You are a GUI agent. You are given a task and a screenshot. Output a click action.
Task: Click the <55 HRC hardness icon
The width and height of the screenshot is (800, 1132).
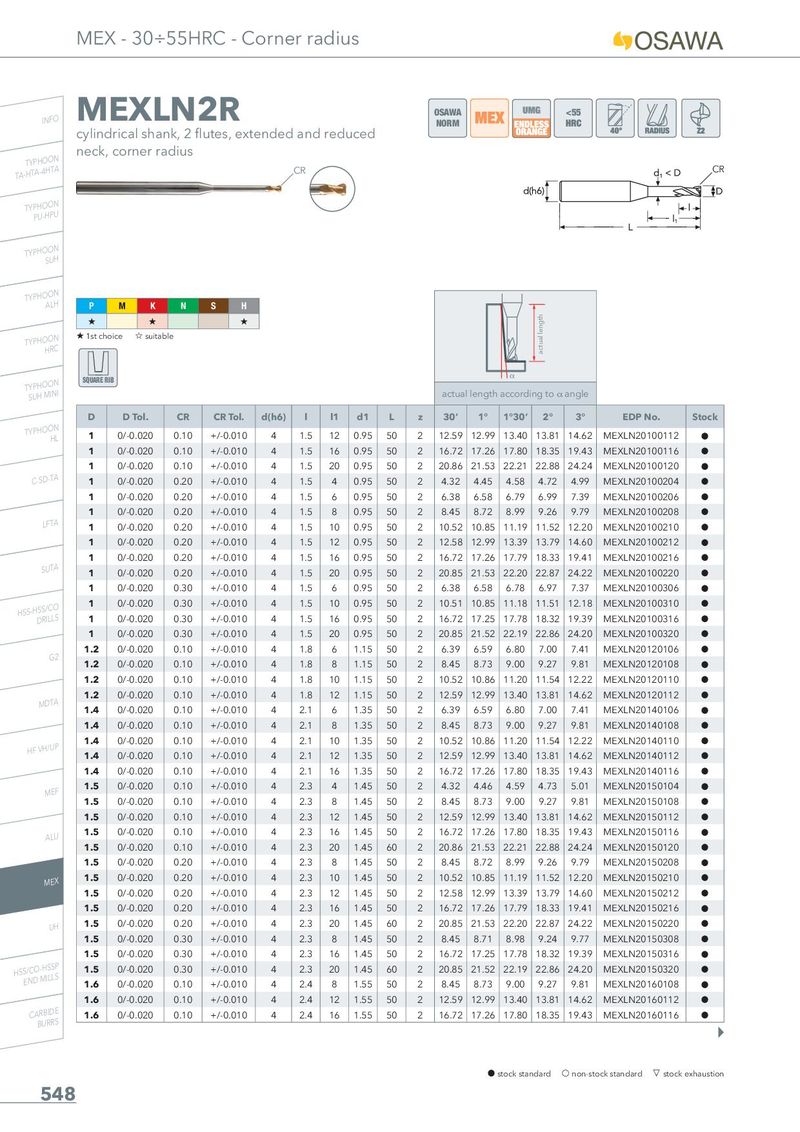(x=573, y=118)
